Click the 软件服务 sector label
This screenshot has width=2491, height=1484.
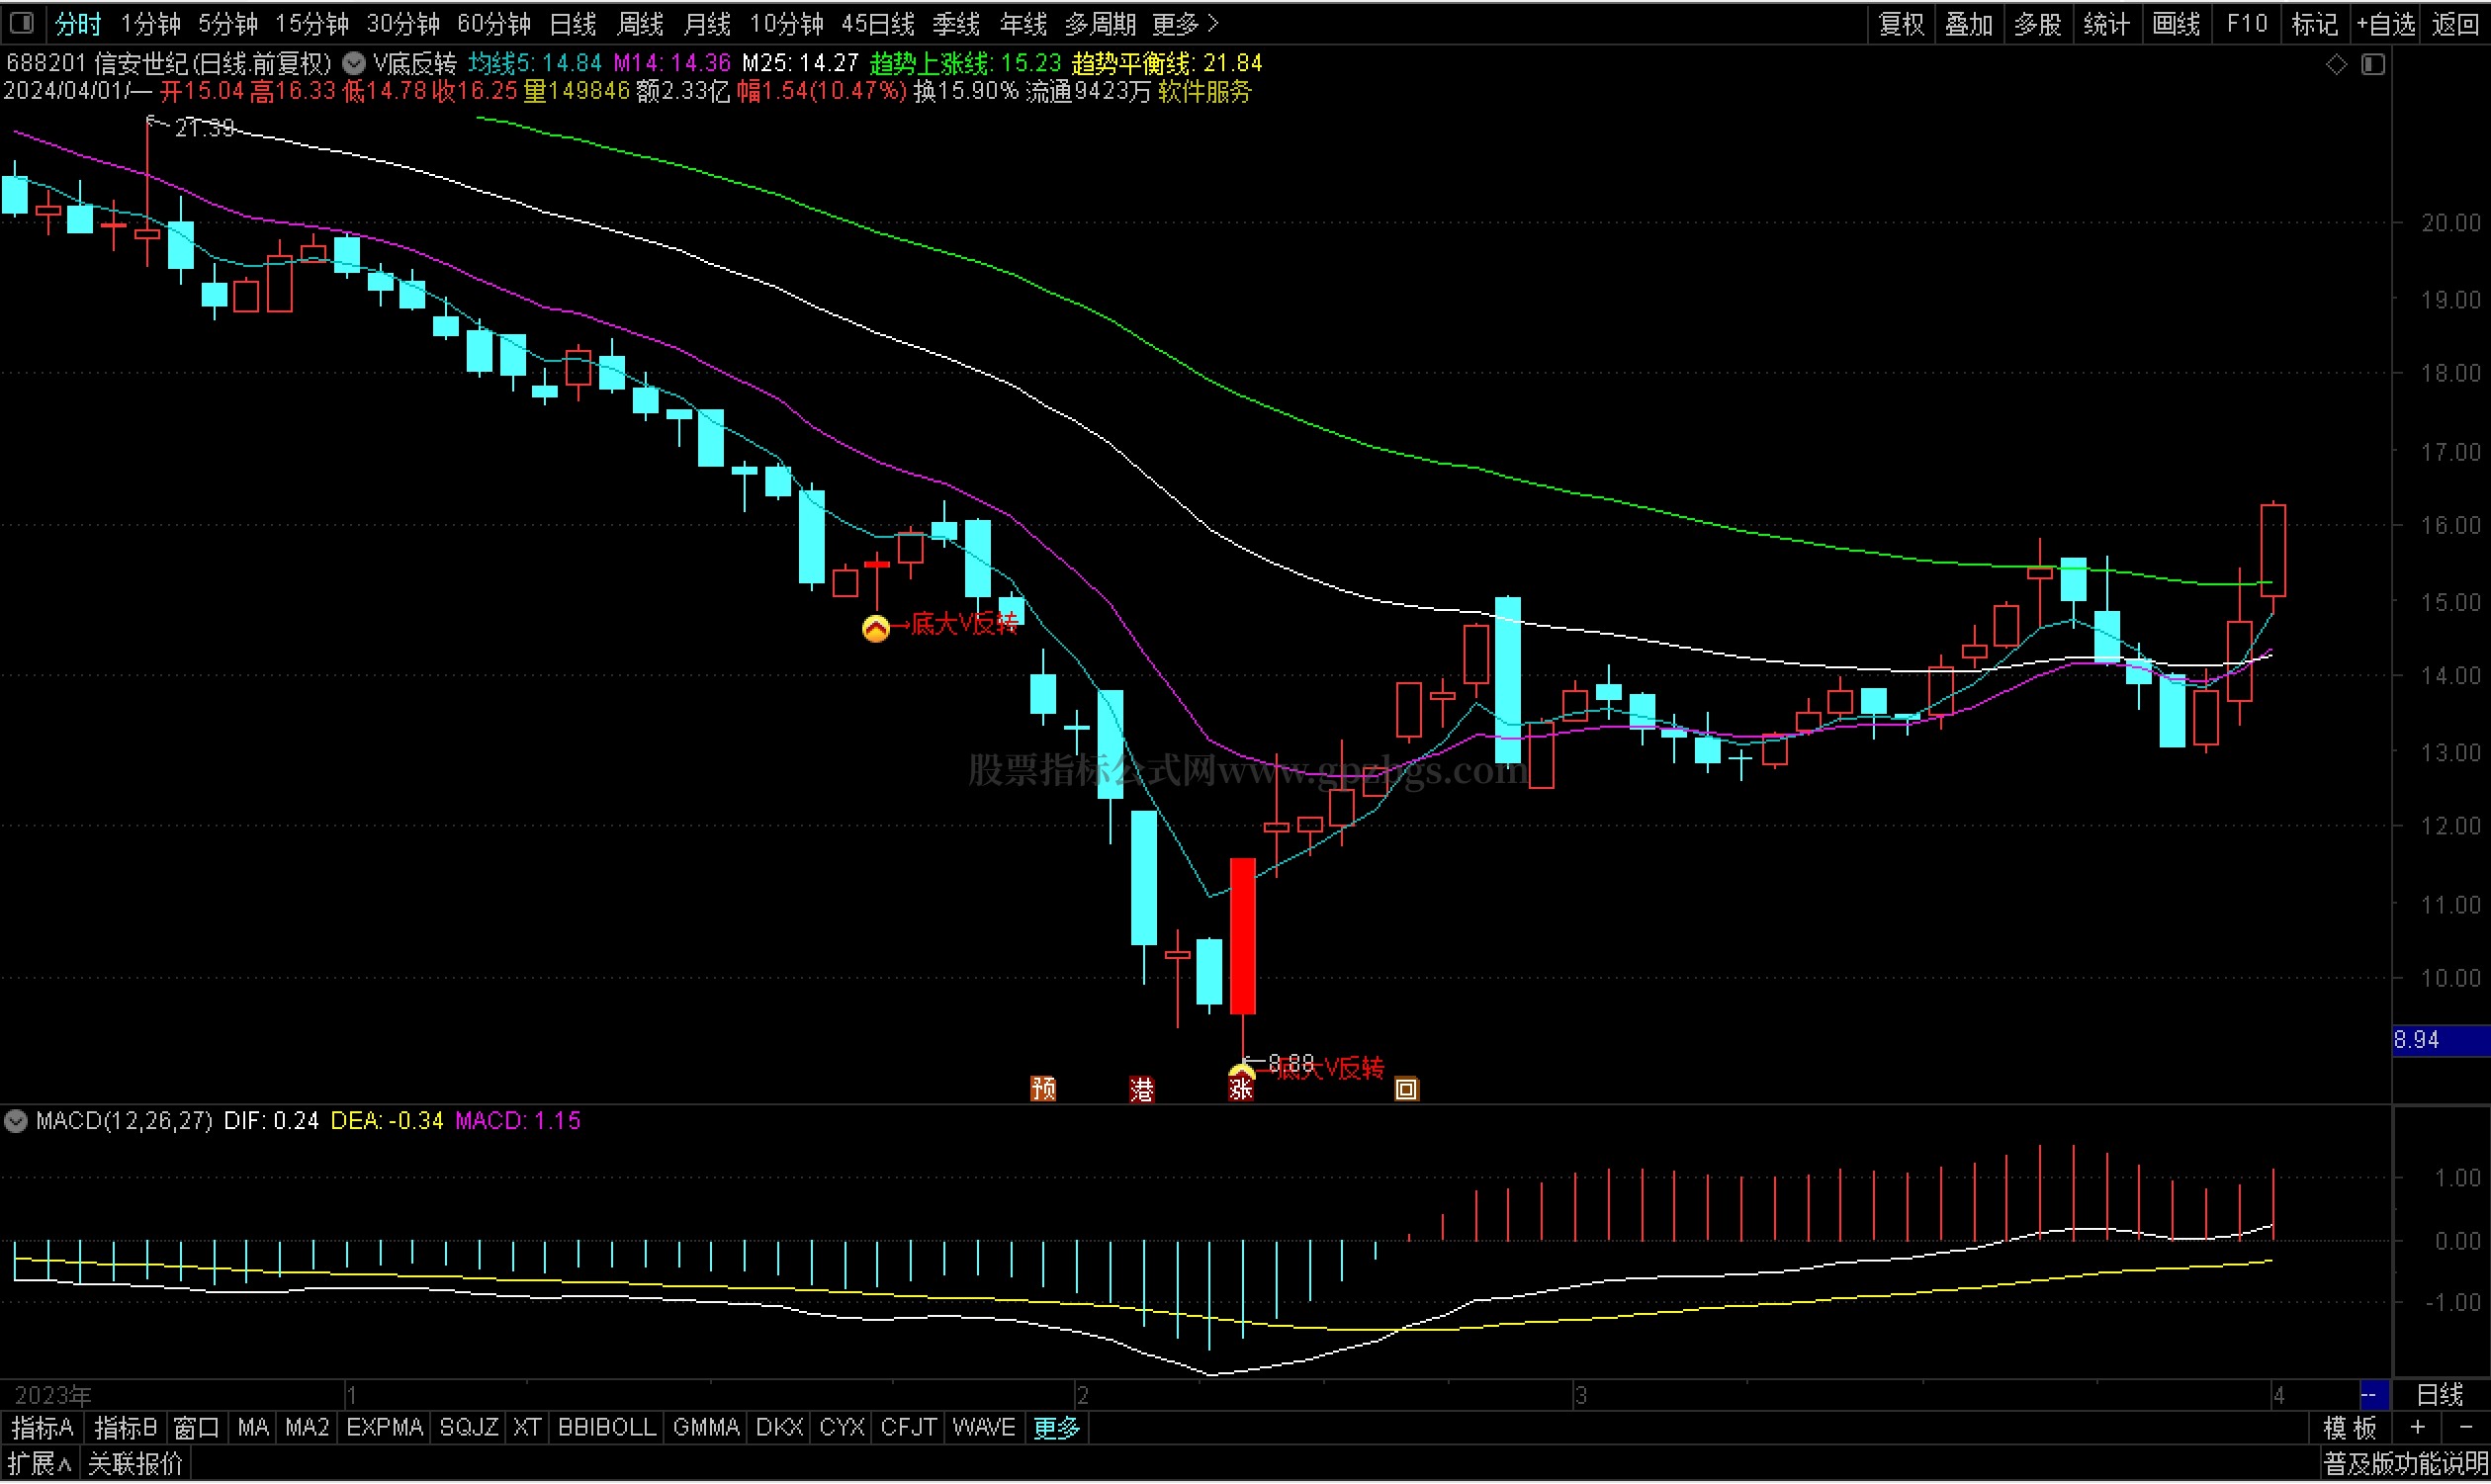pyautogui.click(x=1204, y=92)
